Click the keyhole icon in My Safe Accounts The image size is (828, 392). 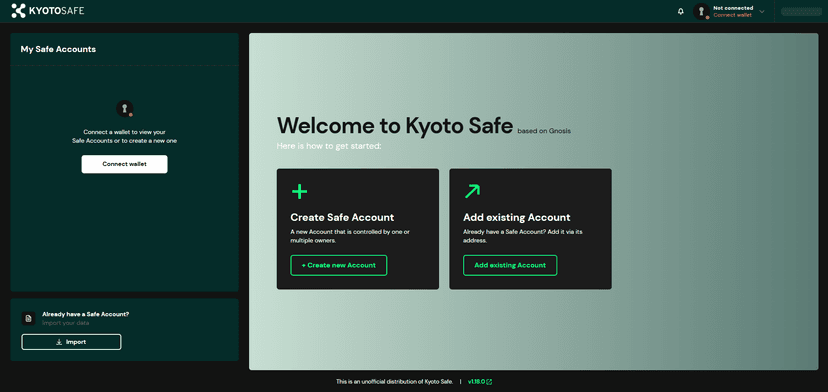click(x=125, y=108)
